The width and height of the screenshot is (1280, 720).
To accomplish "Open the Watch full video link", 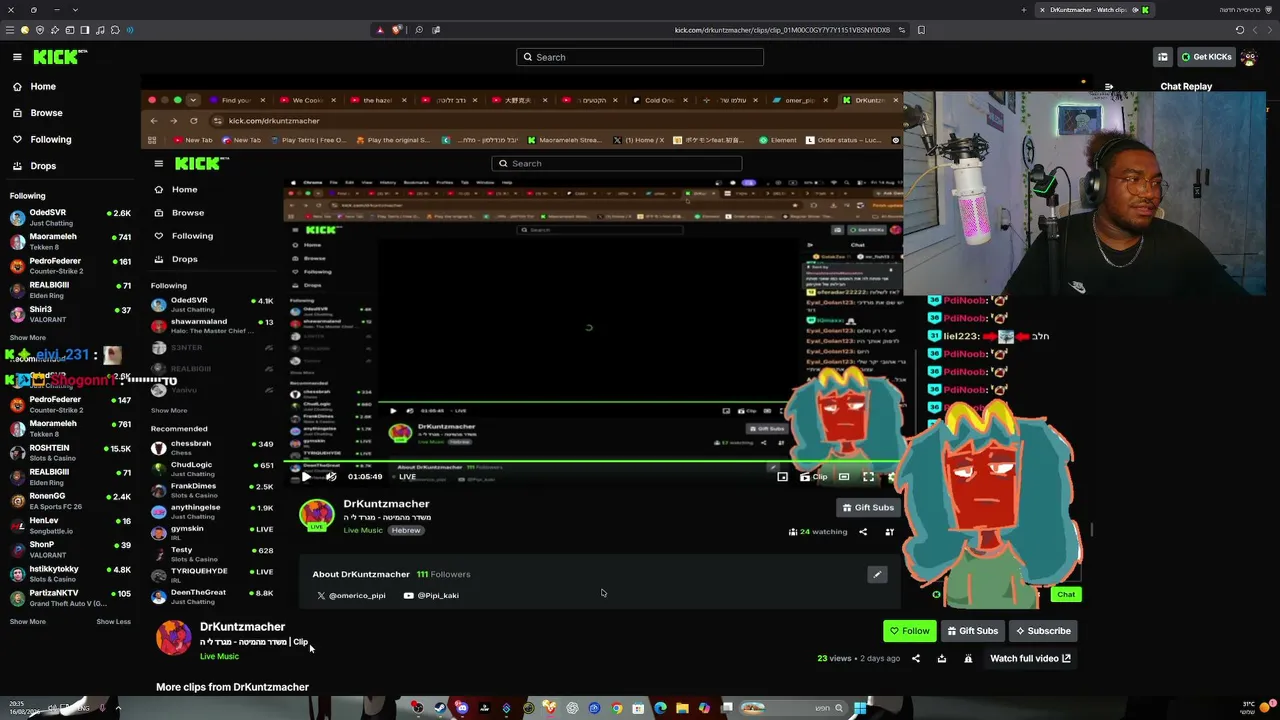I will pos(1030,659).
